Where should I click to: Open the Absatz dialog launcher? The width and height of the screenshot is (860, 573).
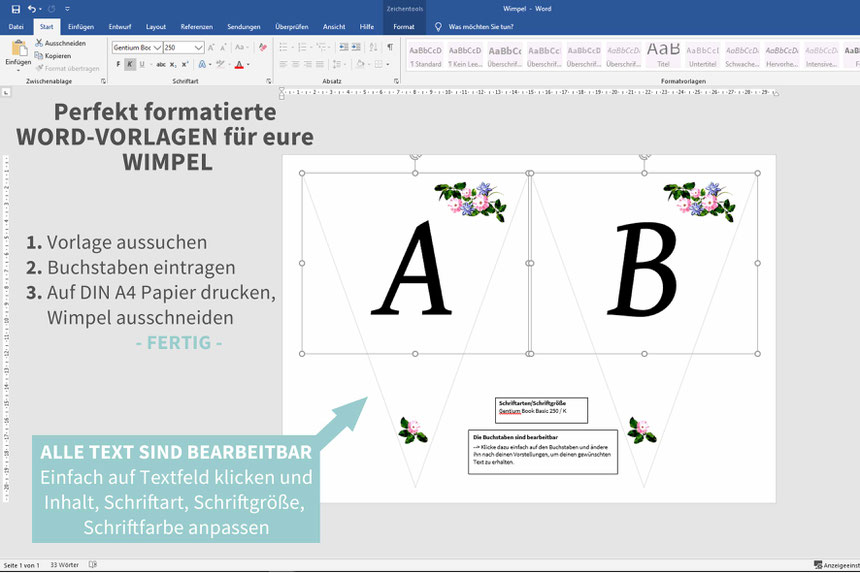pyautogui.click(x=396, y=81)
